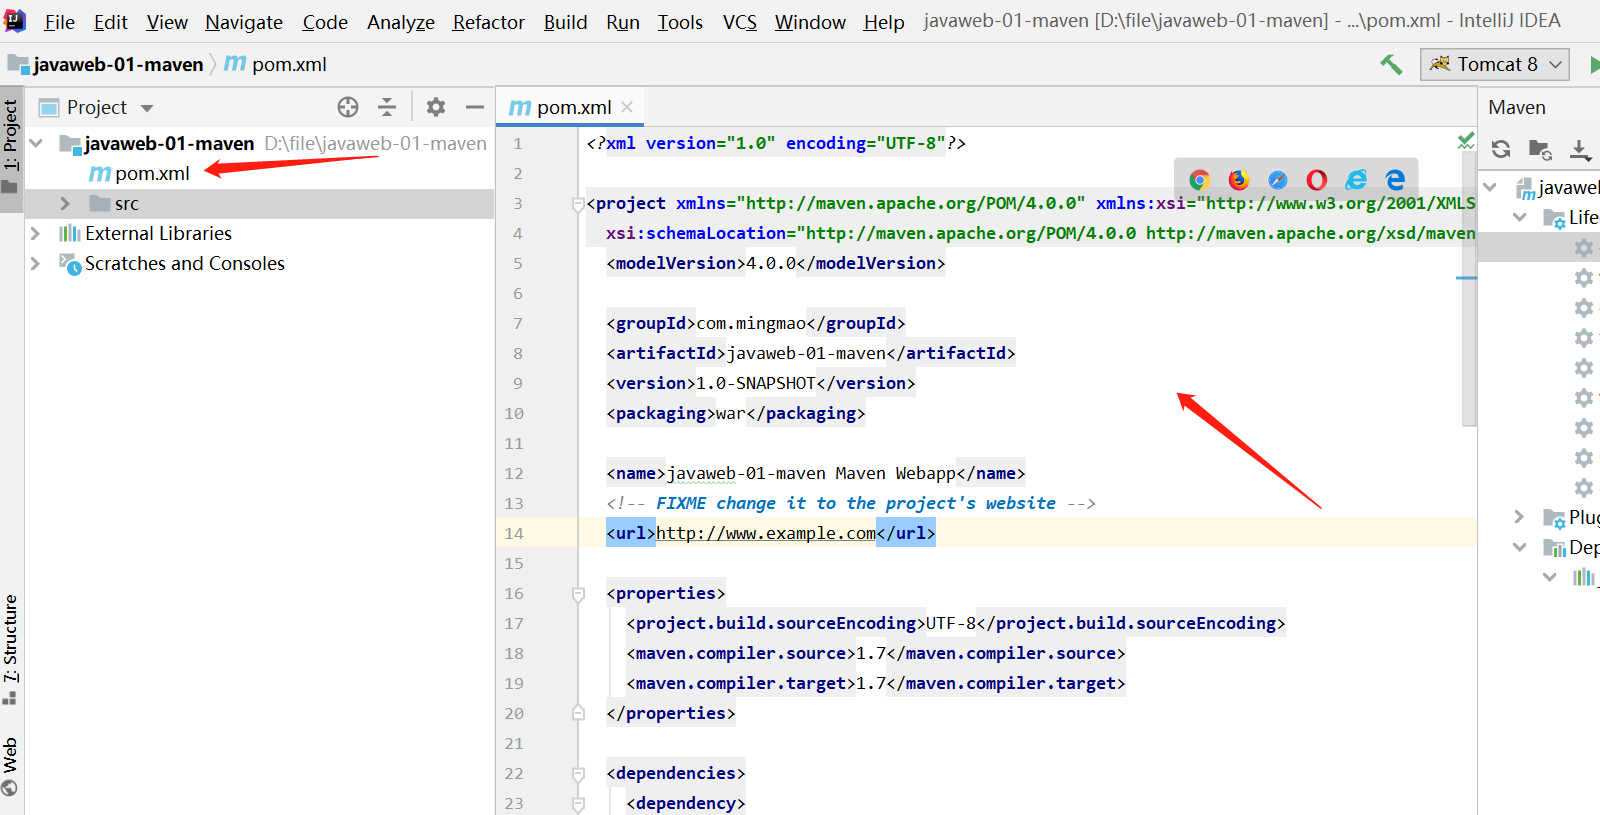
Task: Open the Navigate menu
Action: coord(244,22)
